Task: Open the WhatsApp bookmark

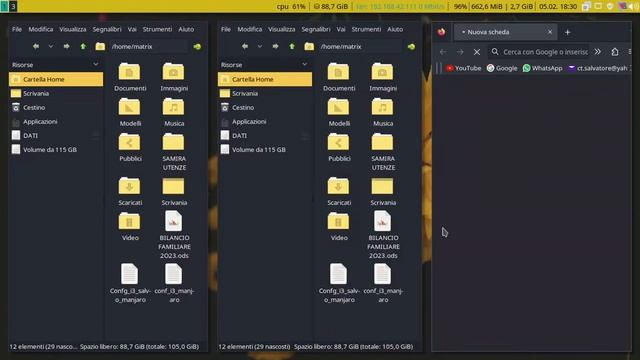Action: [542, 68]
